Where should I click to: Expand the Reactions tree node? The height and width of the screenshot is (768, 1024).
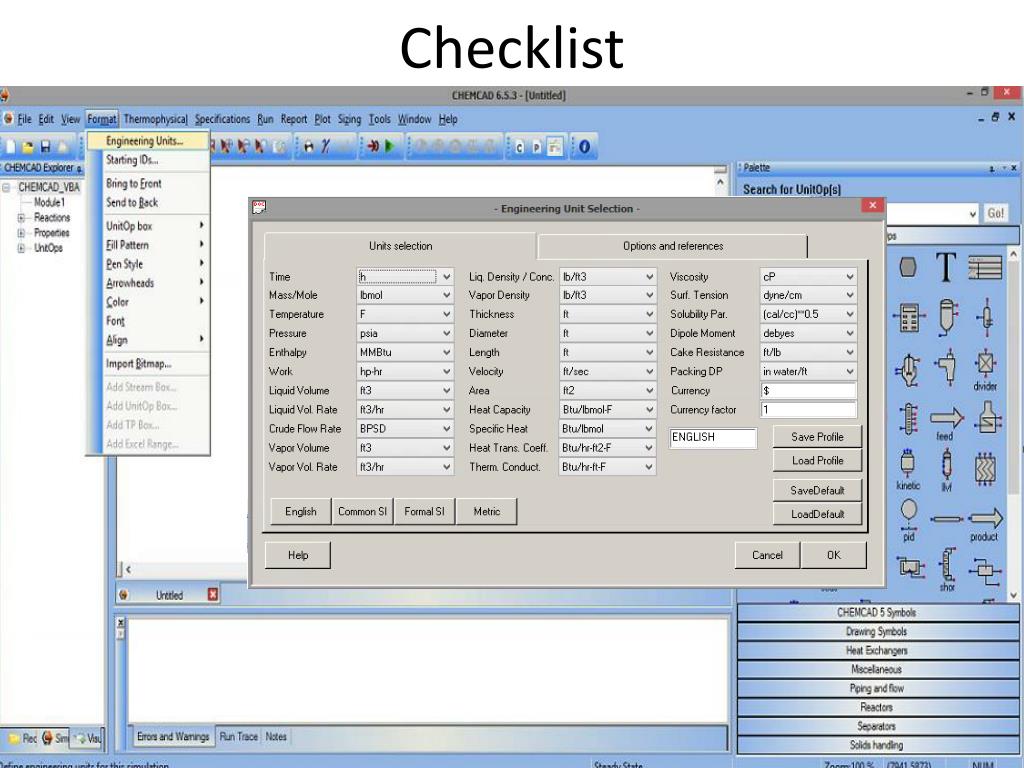coord(21,217)
